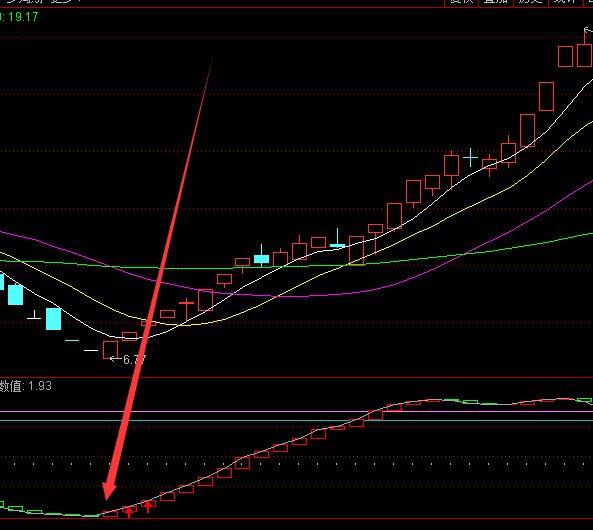The height and width of the screenshot is (530, 593).
Task: Select the red cross doji candle after the low
Action: coord(186,308)
